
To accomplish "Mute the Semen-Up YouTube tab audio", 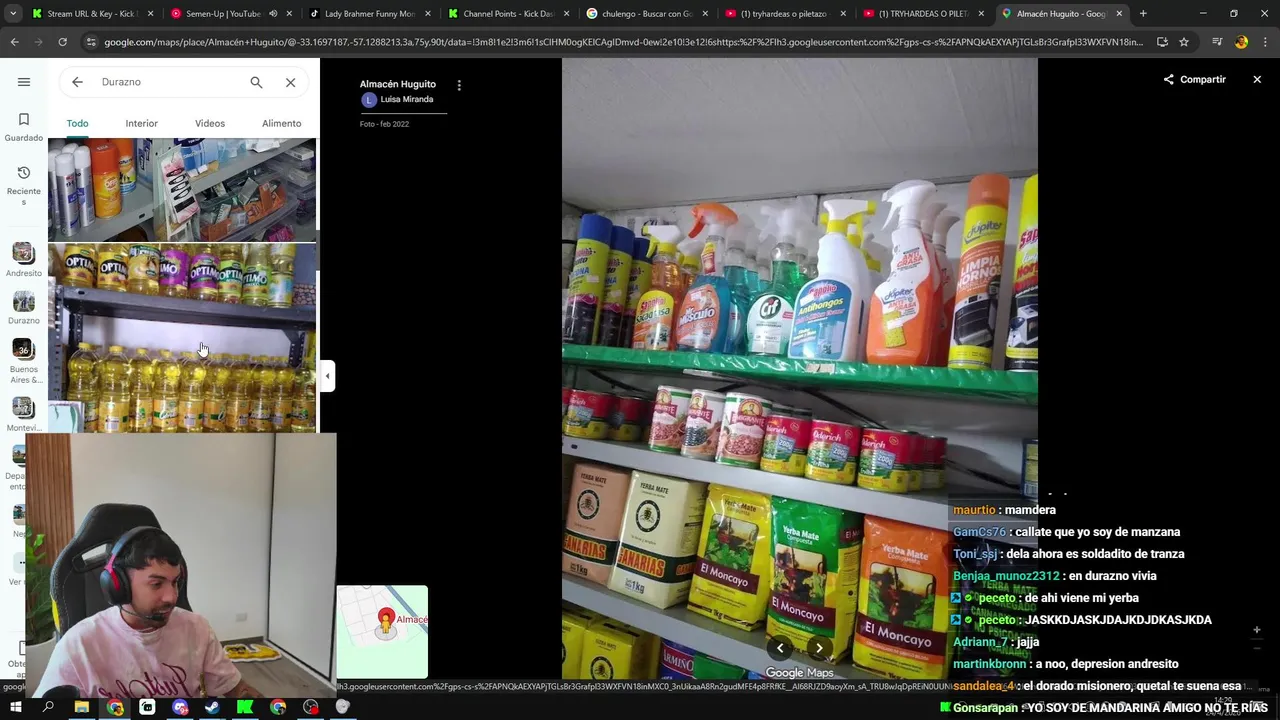I will 273,14.
